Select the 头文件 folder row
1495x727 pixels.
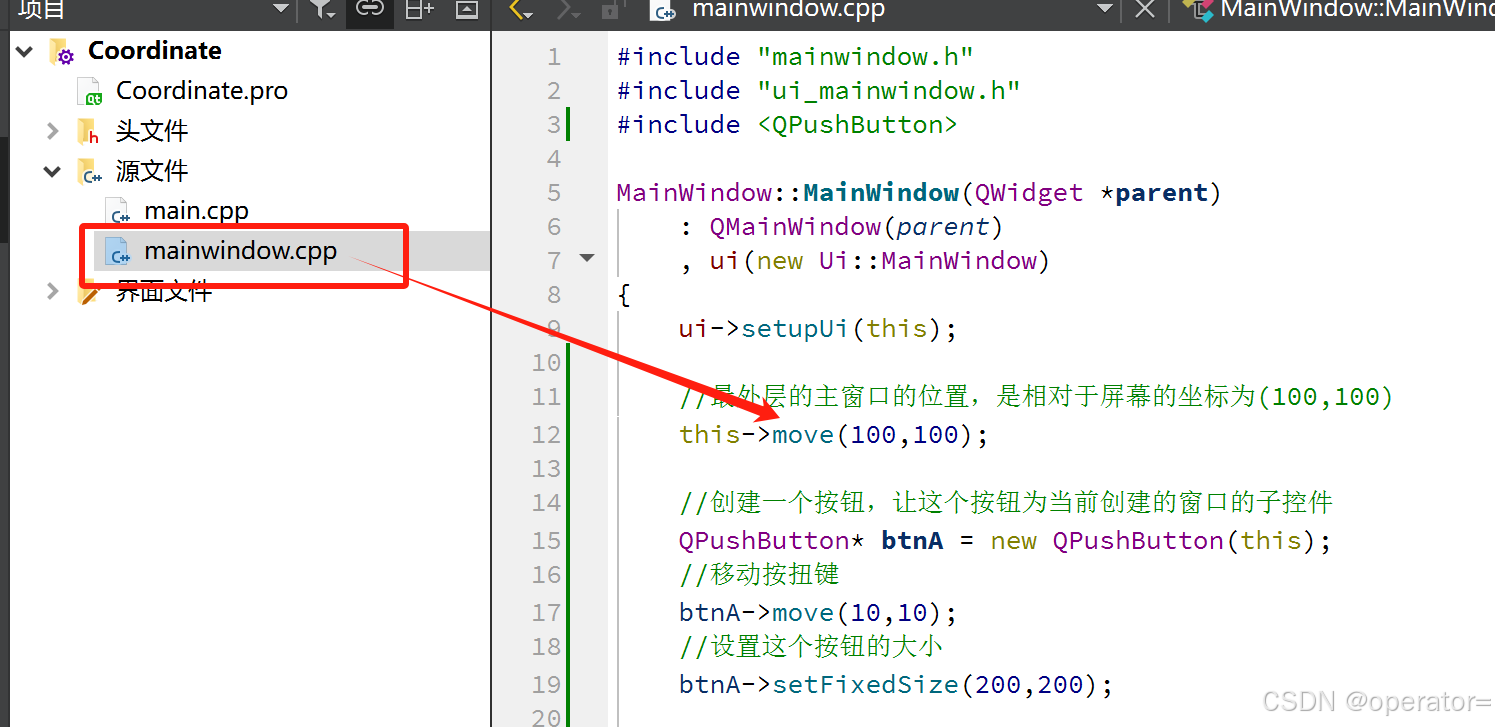[152, 131]
